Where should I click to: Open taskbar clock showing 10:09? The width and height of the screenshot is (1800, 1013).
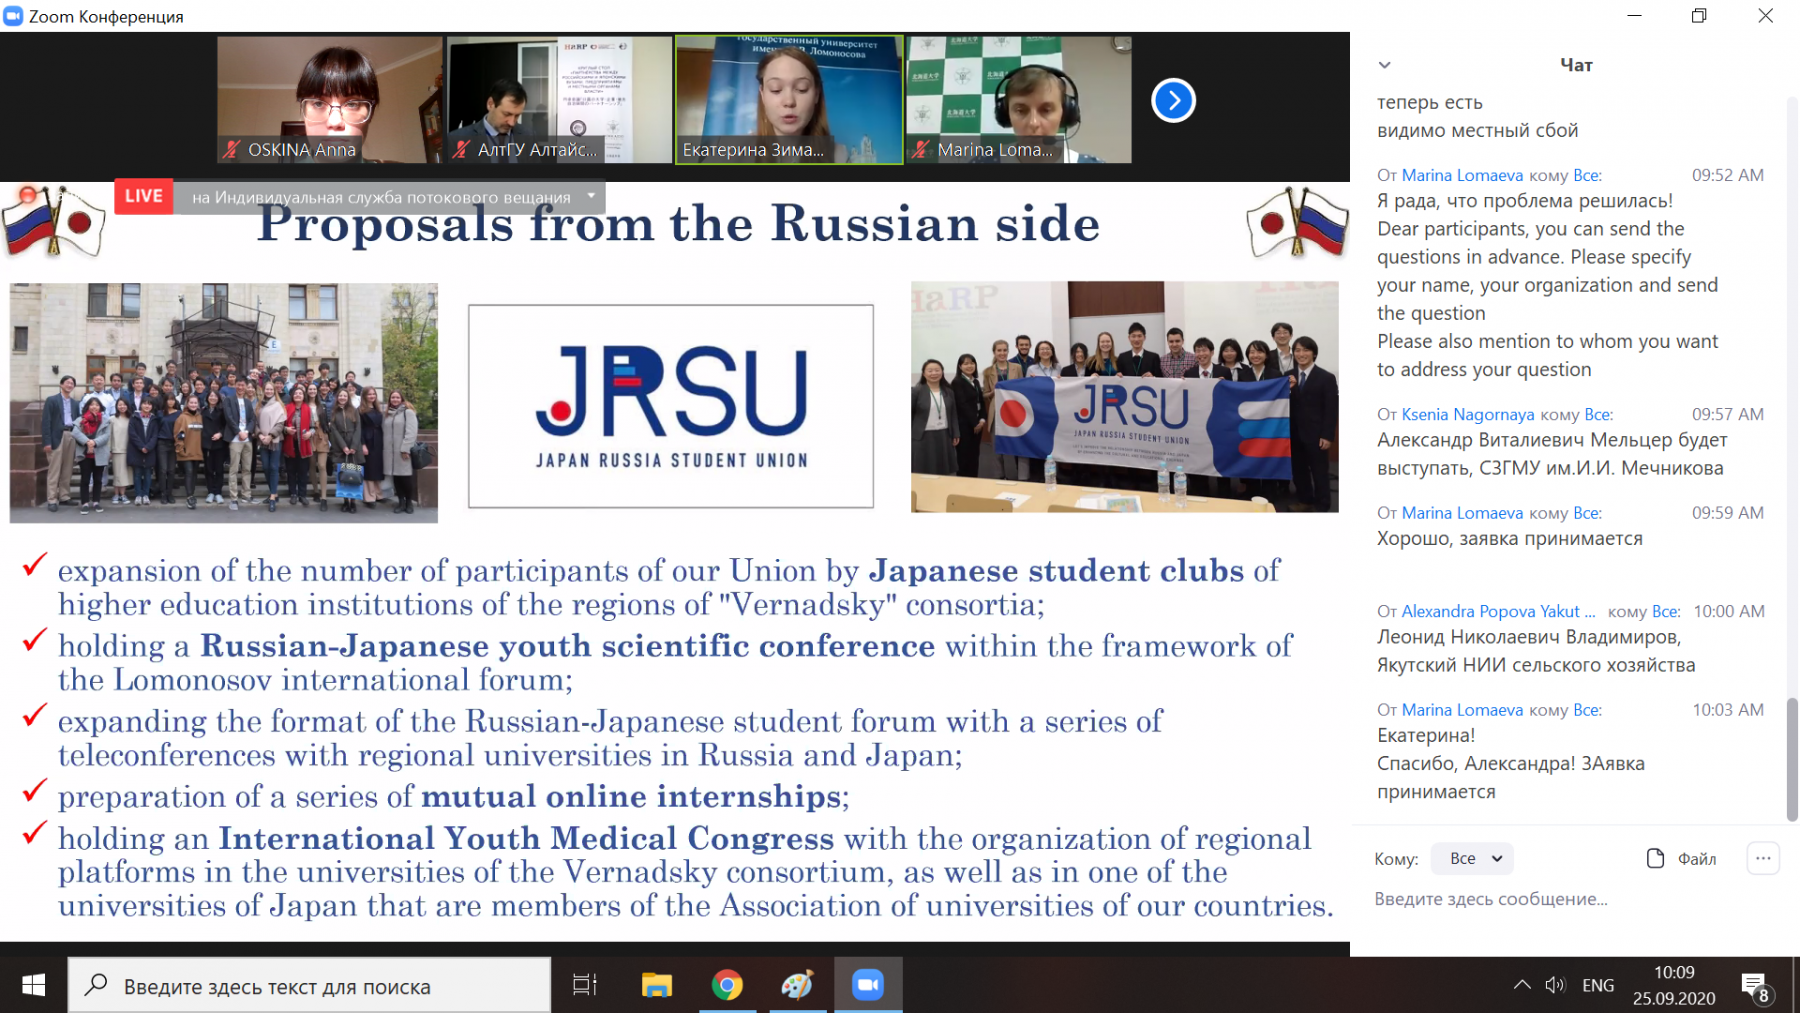pos(1674,985)
